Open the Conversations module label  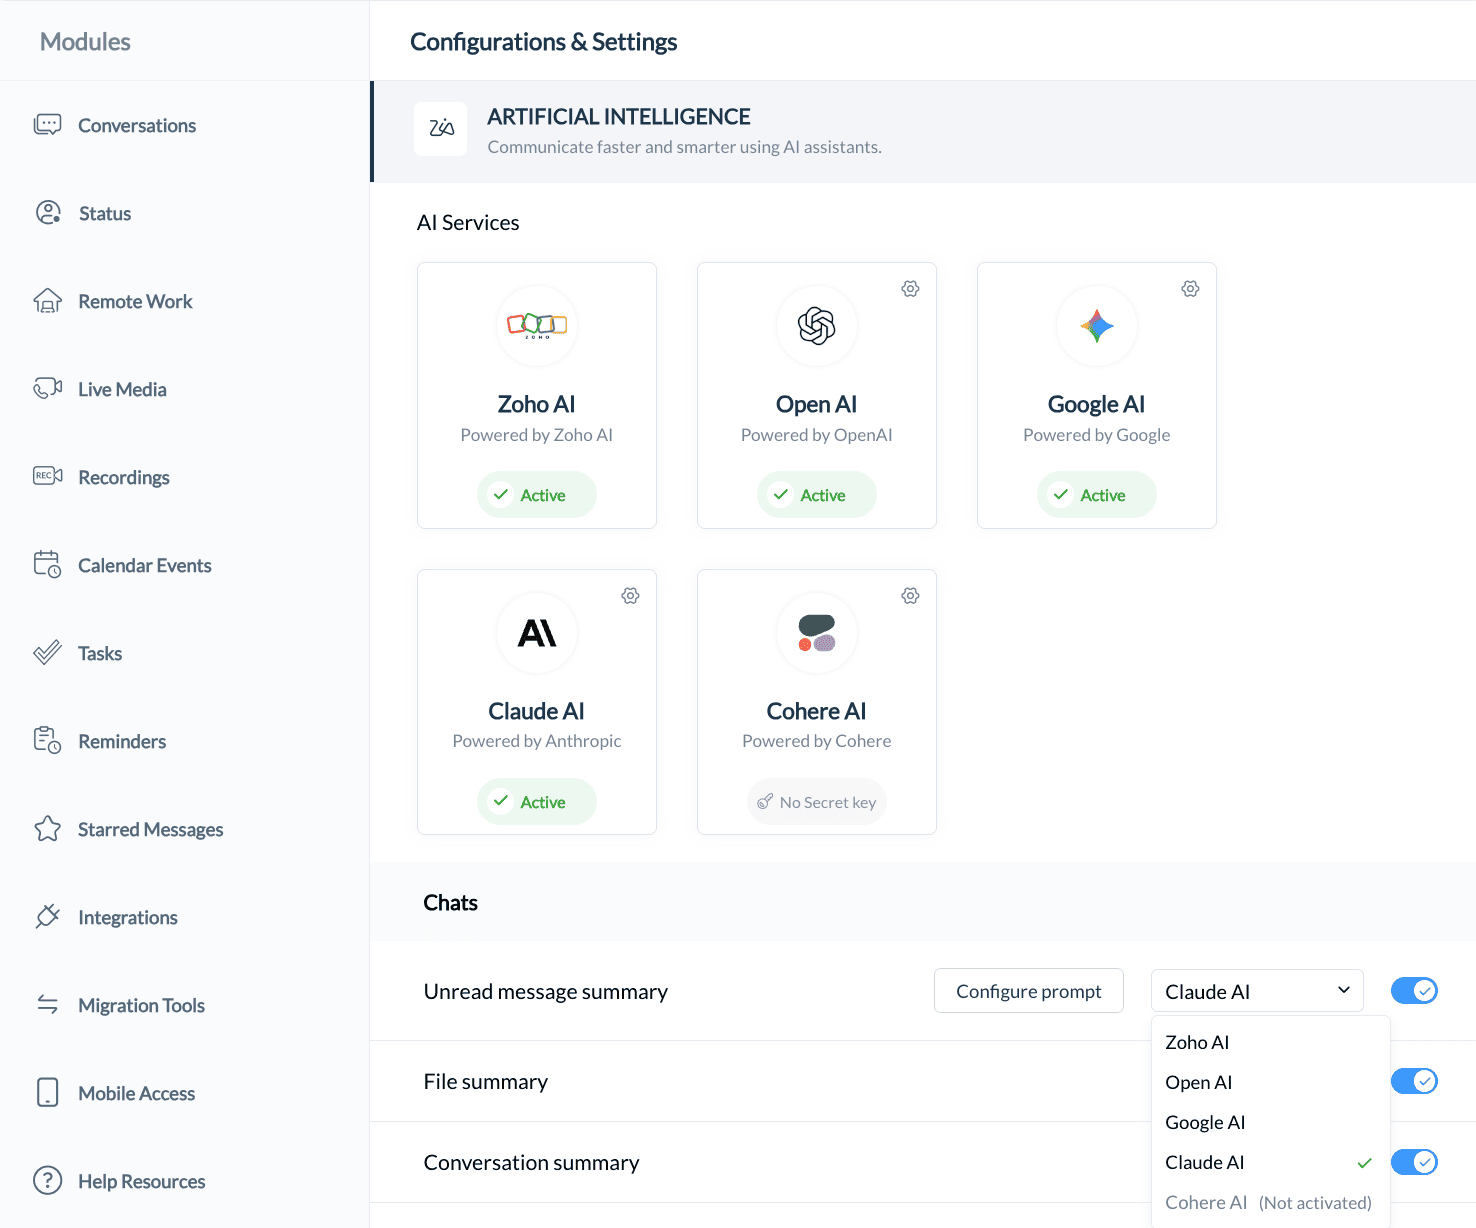click(x=137, y=125)
